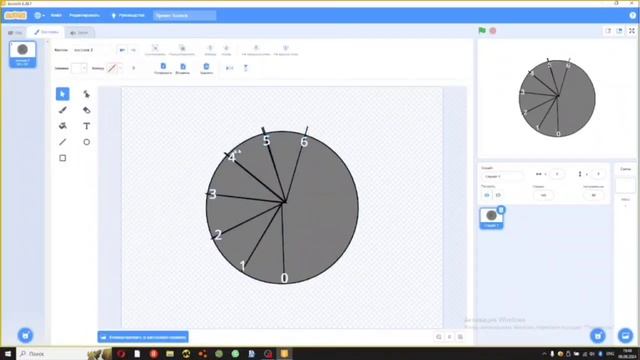Switch to the Code tab
Image resolution: width=640 pixels, height=360 pixels.
coord(16,32)
